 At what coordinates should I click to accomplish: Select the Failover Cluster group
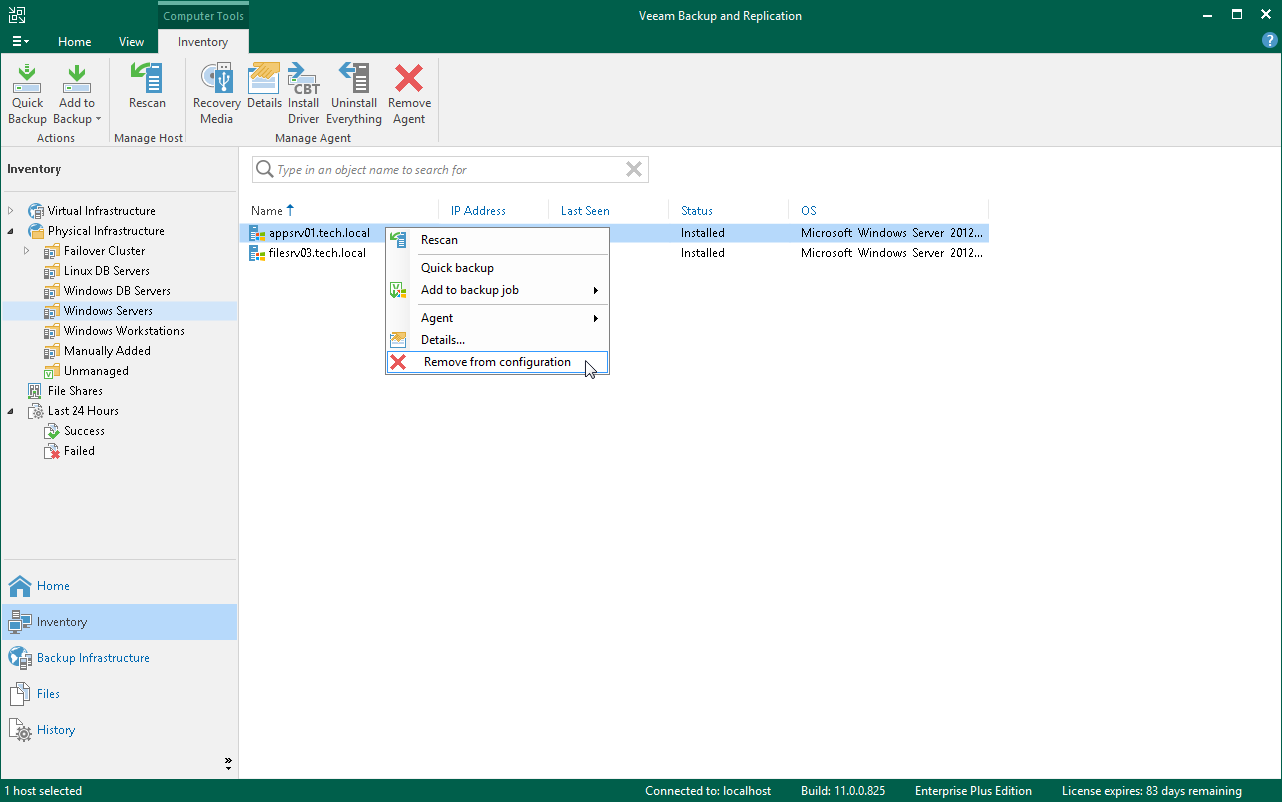coord(104,251)
